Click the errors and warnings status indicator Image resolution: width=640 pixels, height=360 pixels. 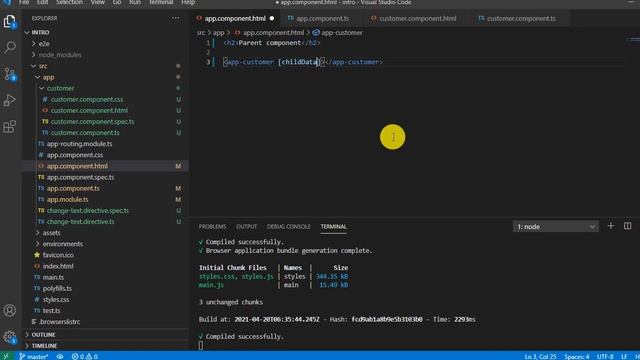click(84, 356)
